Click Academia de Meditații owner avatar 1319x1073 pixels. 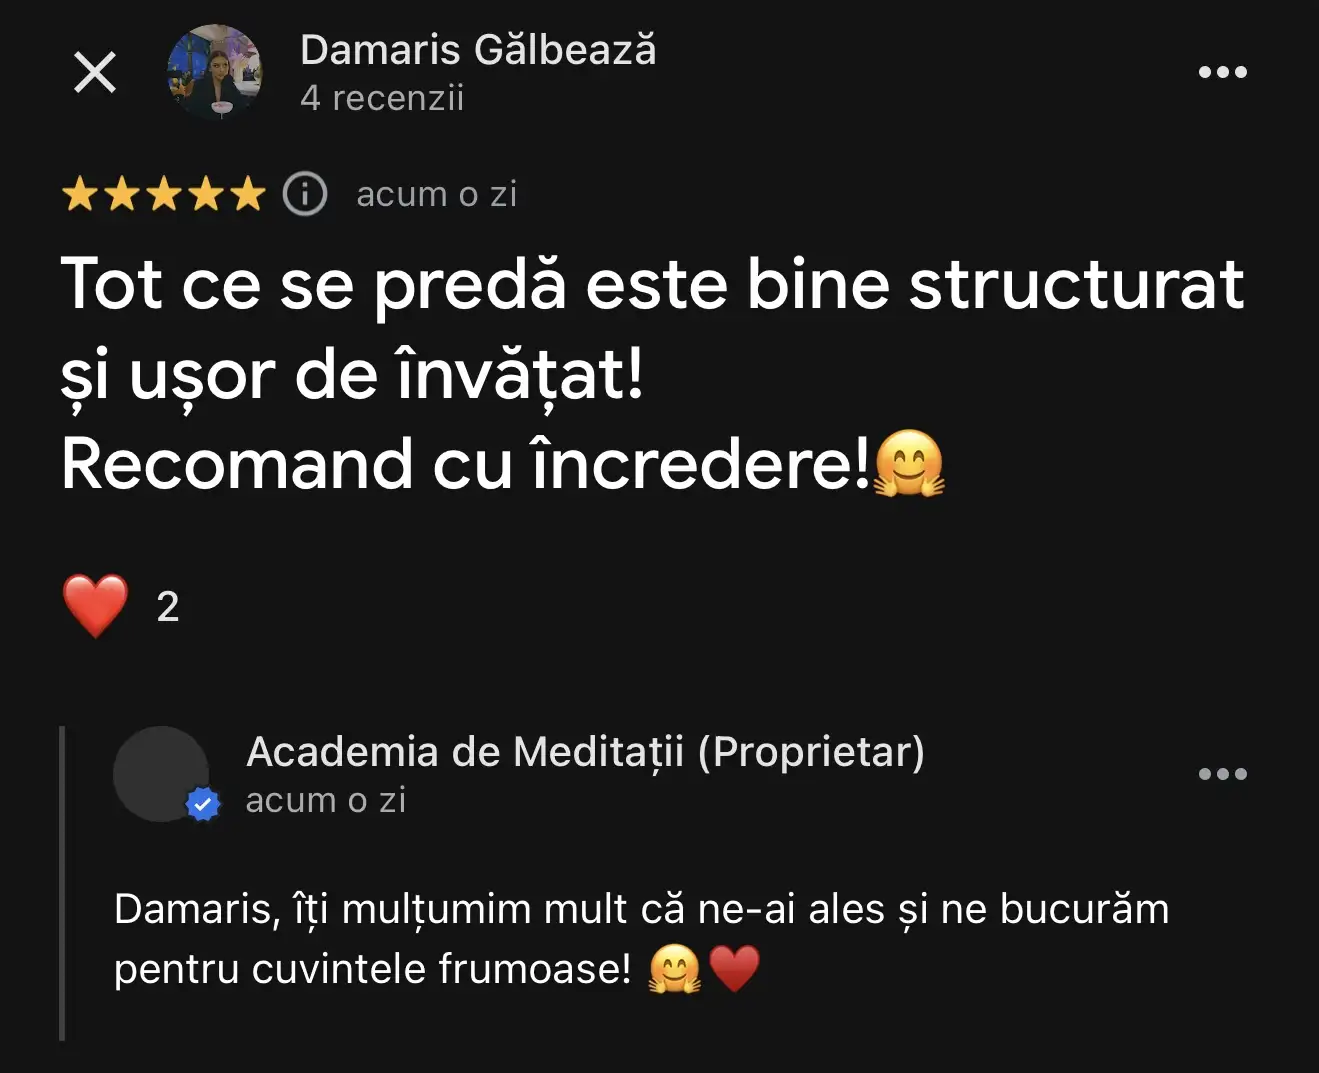[161, 774]
